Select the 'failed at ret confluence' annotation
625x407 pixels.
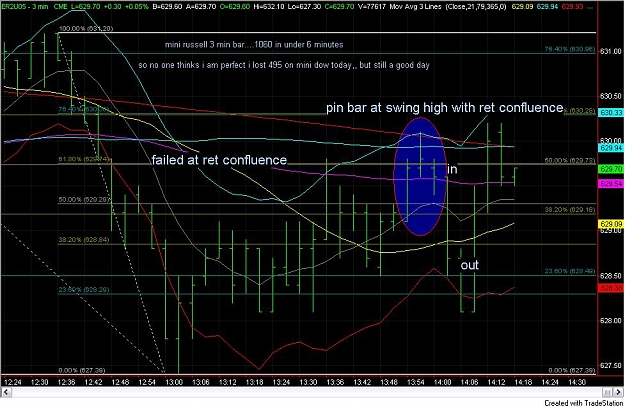pyautogui.click(x=219, y=160)
